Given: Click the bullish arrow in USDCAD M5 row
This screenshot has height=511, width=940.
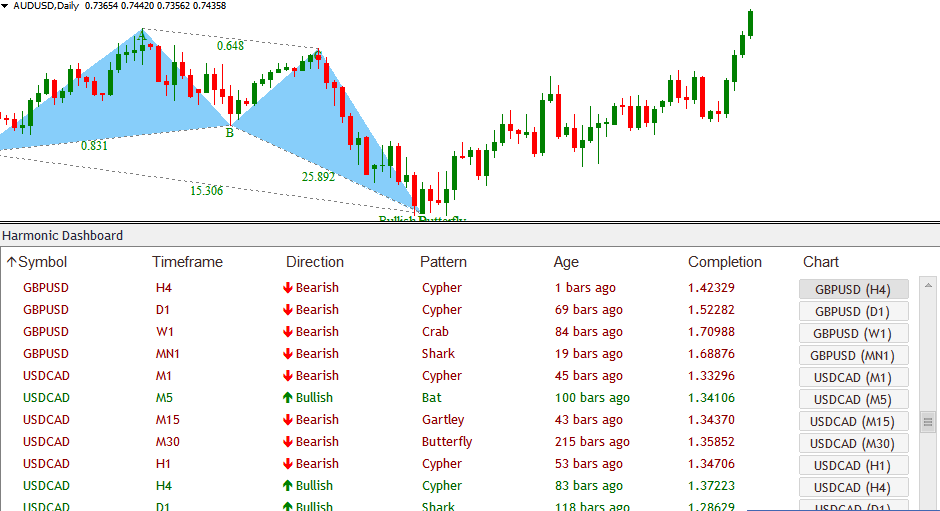Looking at the screenshot, I should click(288, 398).
